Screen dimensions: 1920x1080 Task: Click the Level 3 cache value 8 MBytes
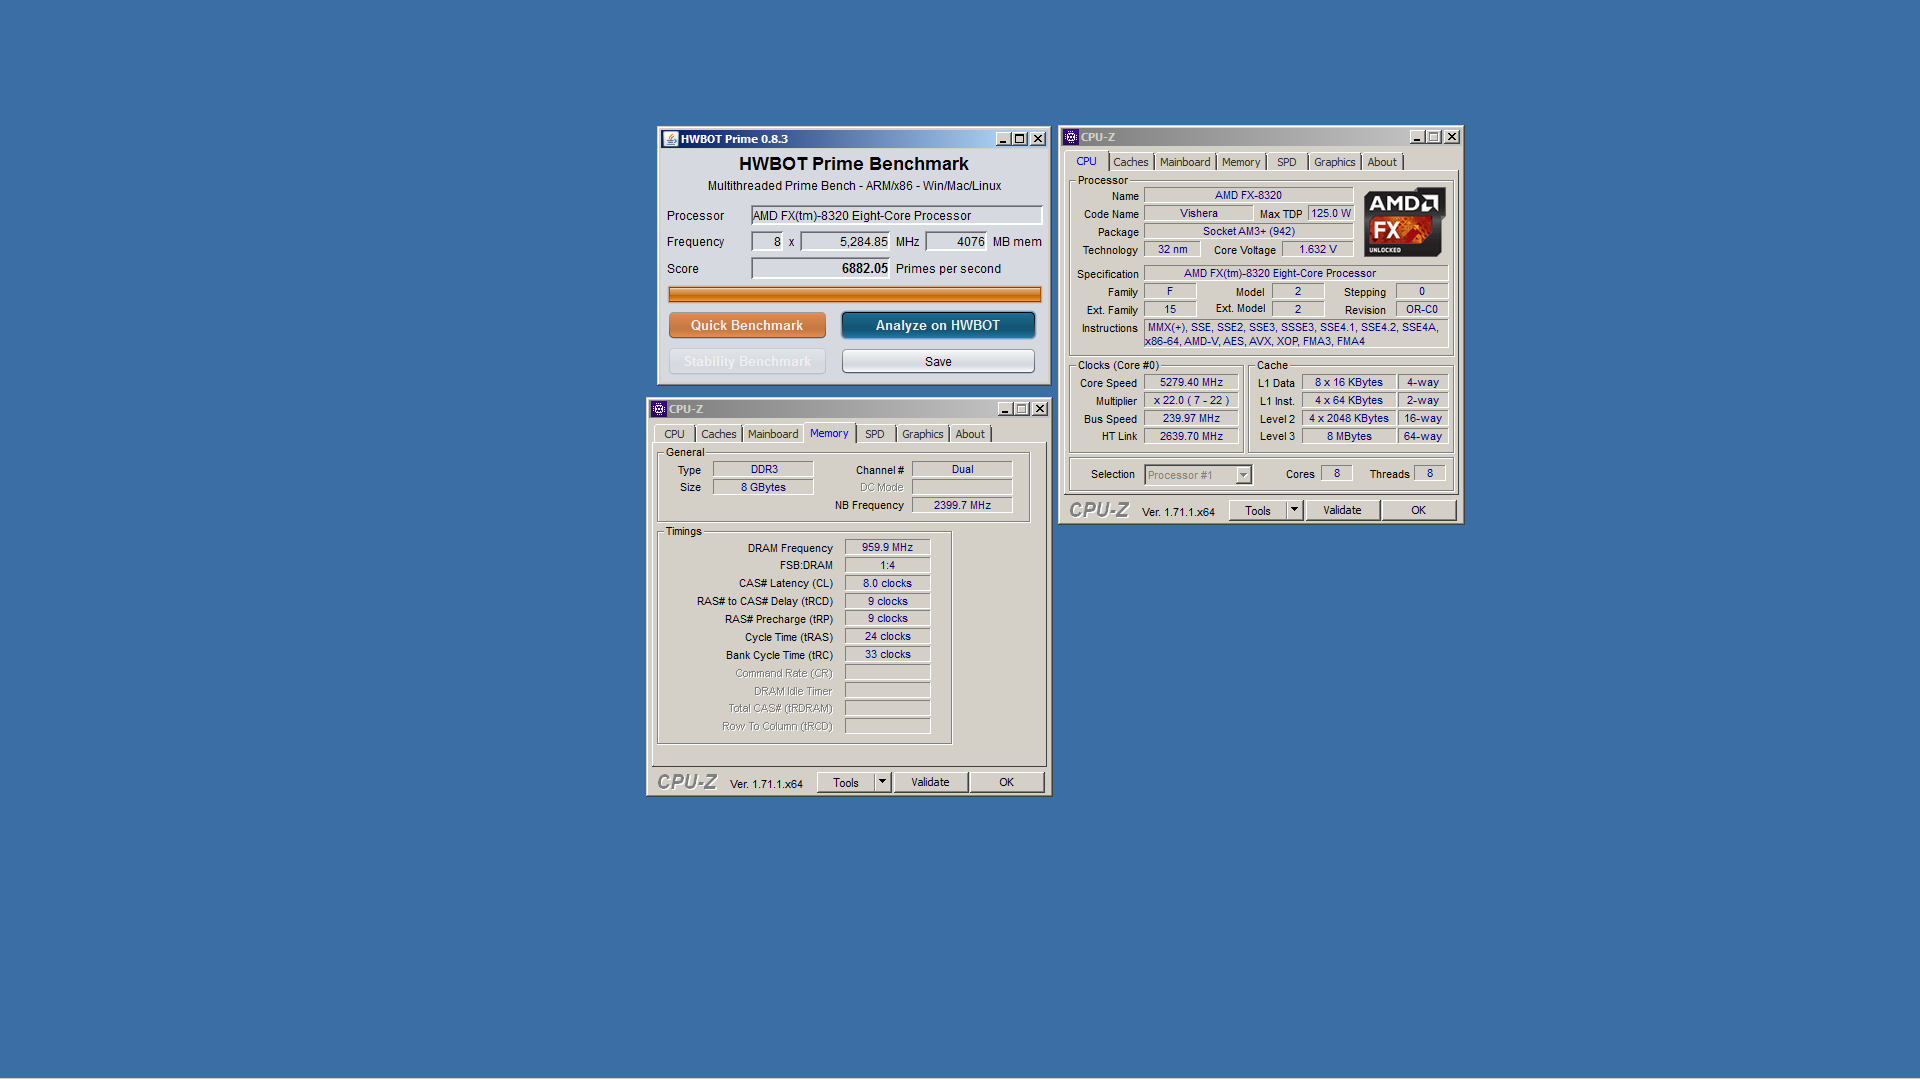(x=1349, y=437)
